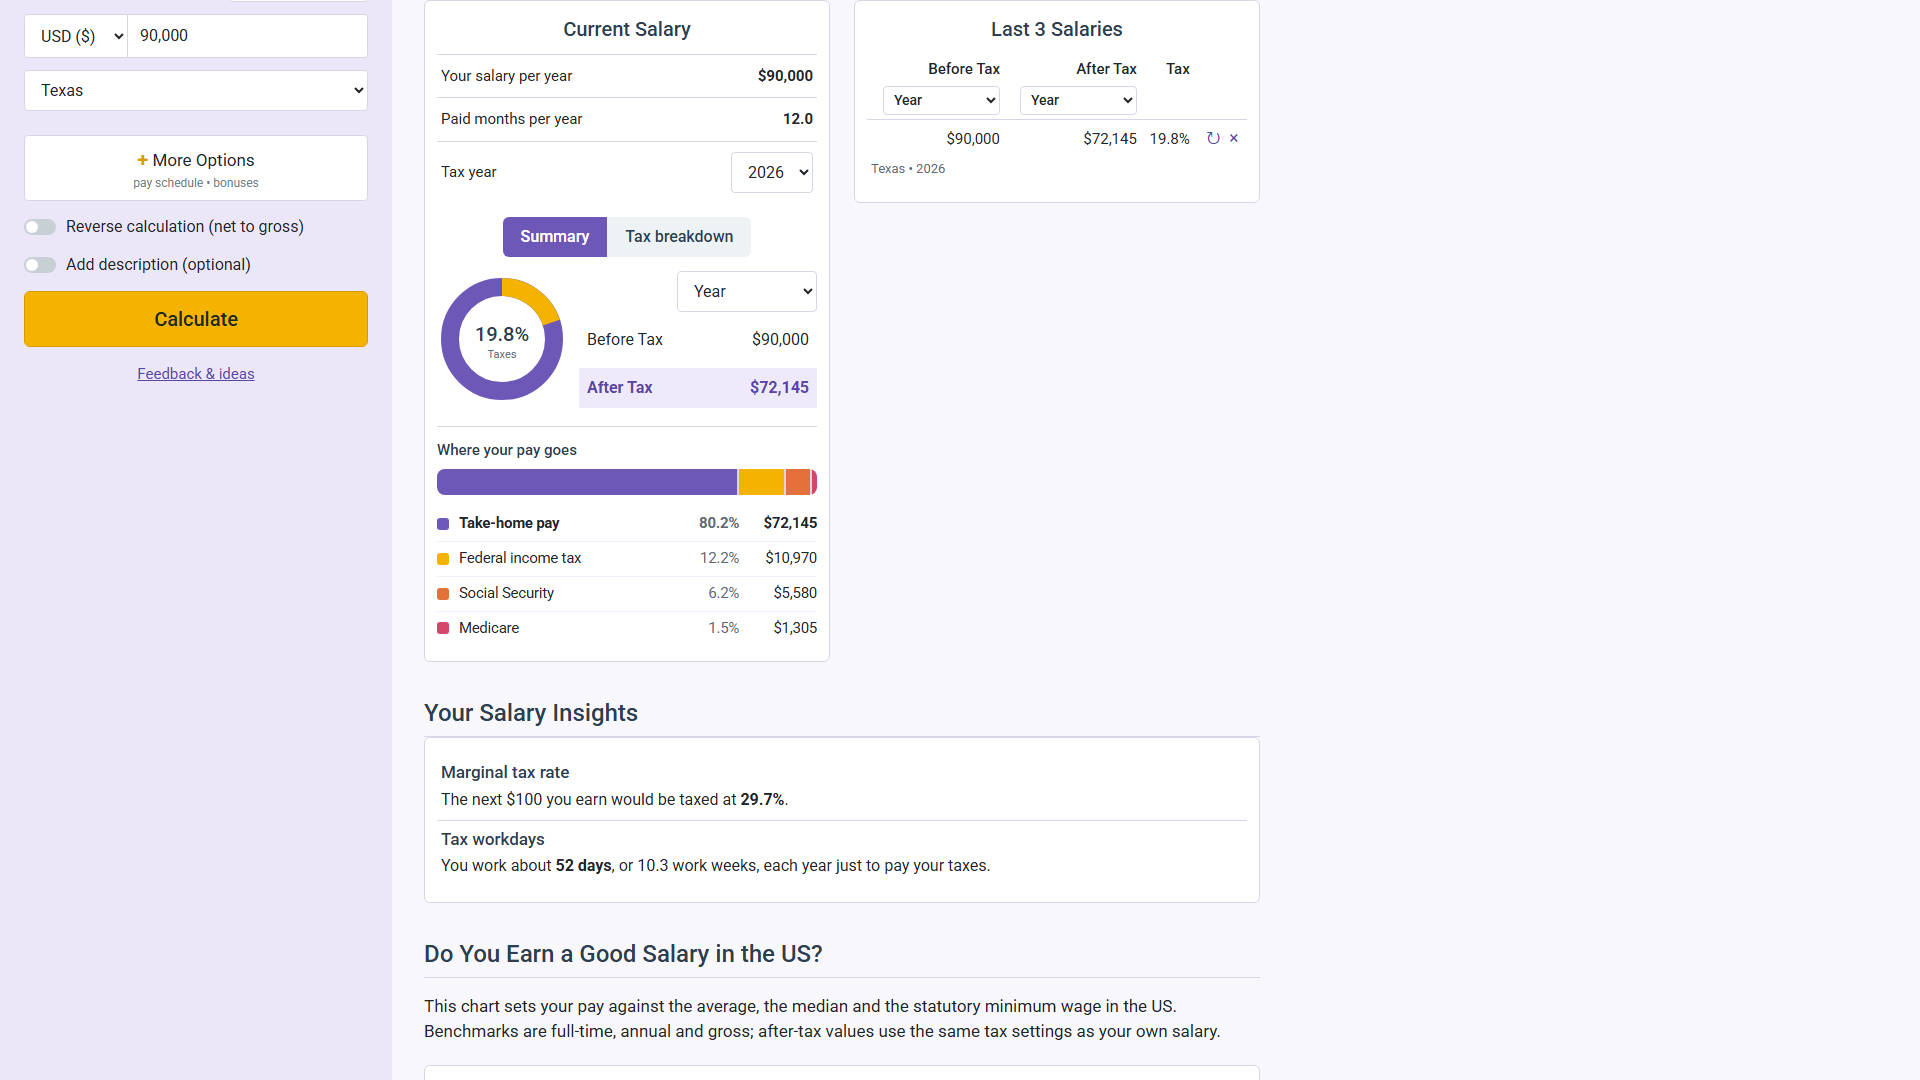Image resolution: width=1920 pixels, height=1080 pixels.
Task: Click the orange Social Security segment of the pay bar
Action: 798,482
